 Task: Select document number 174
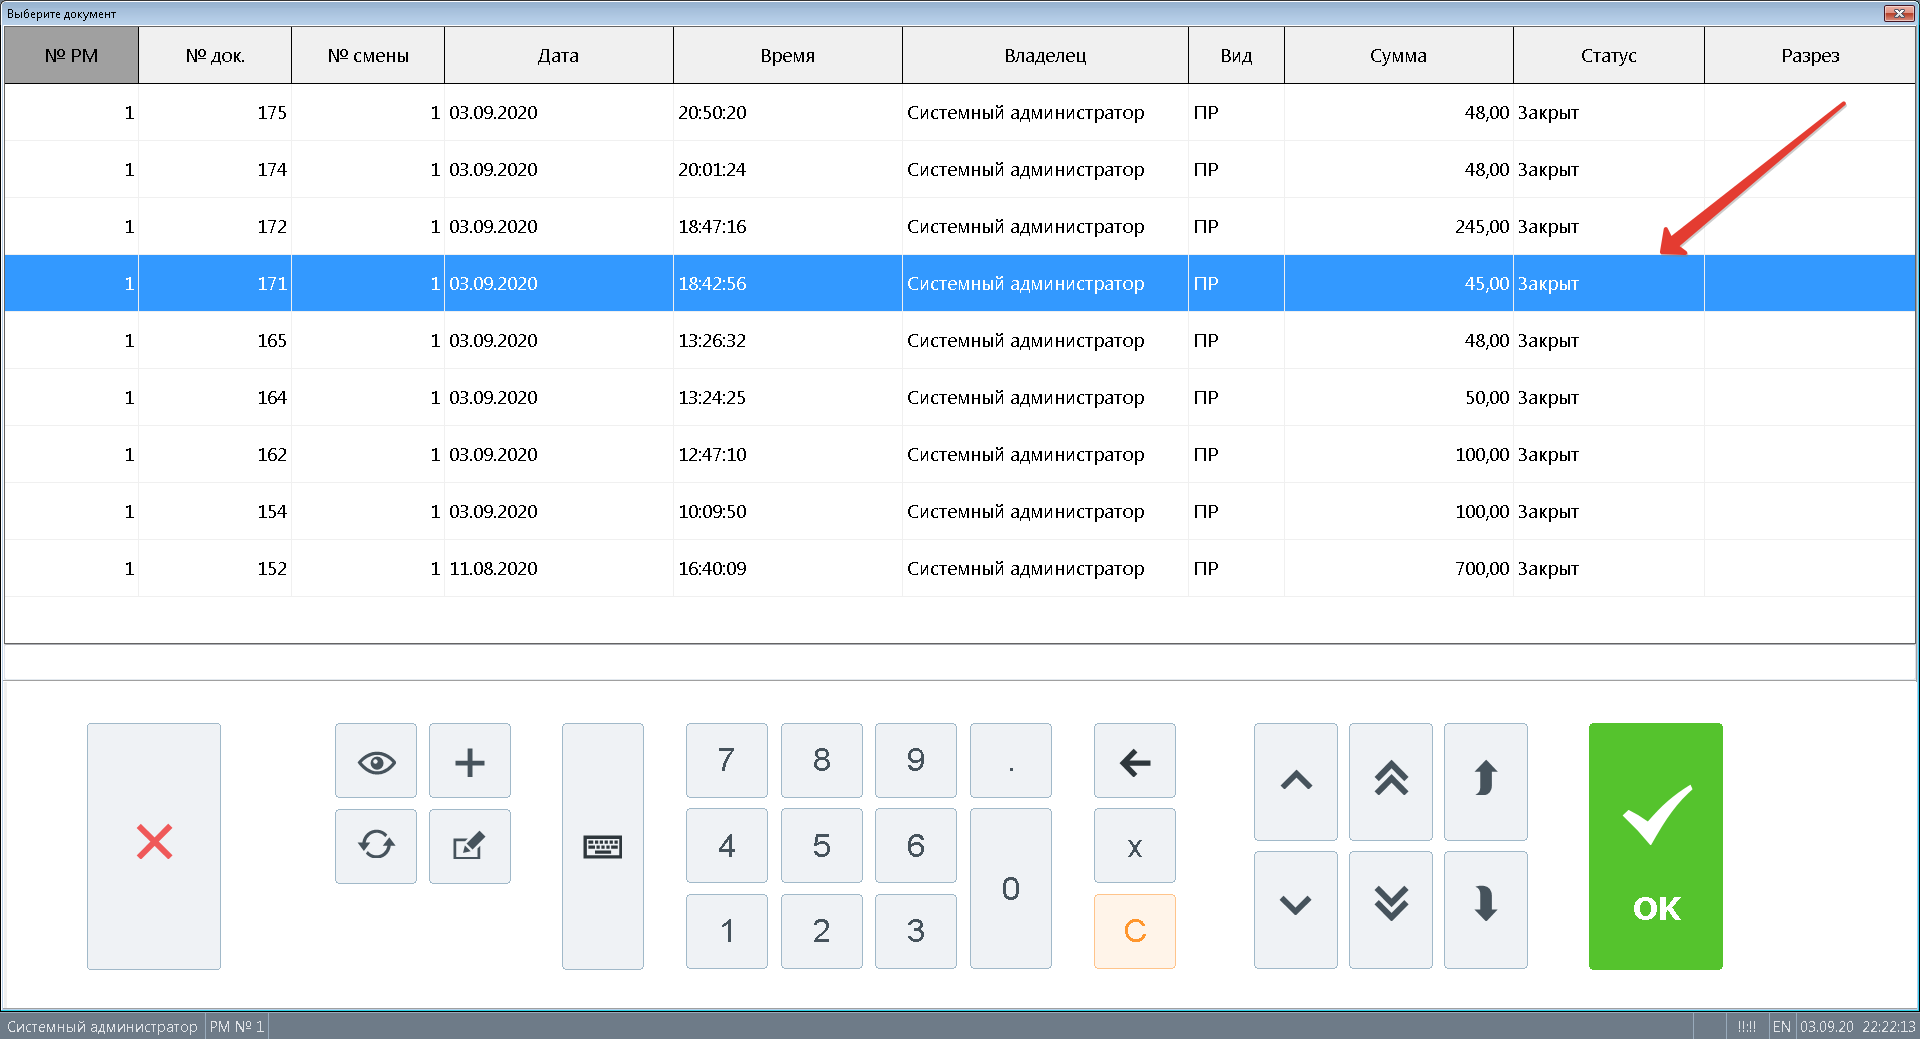click(960, 169)
